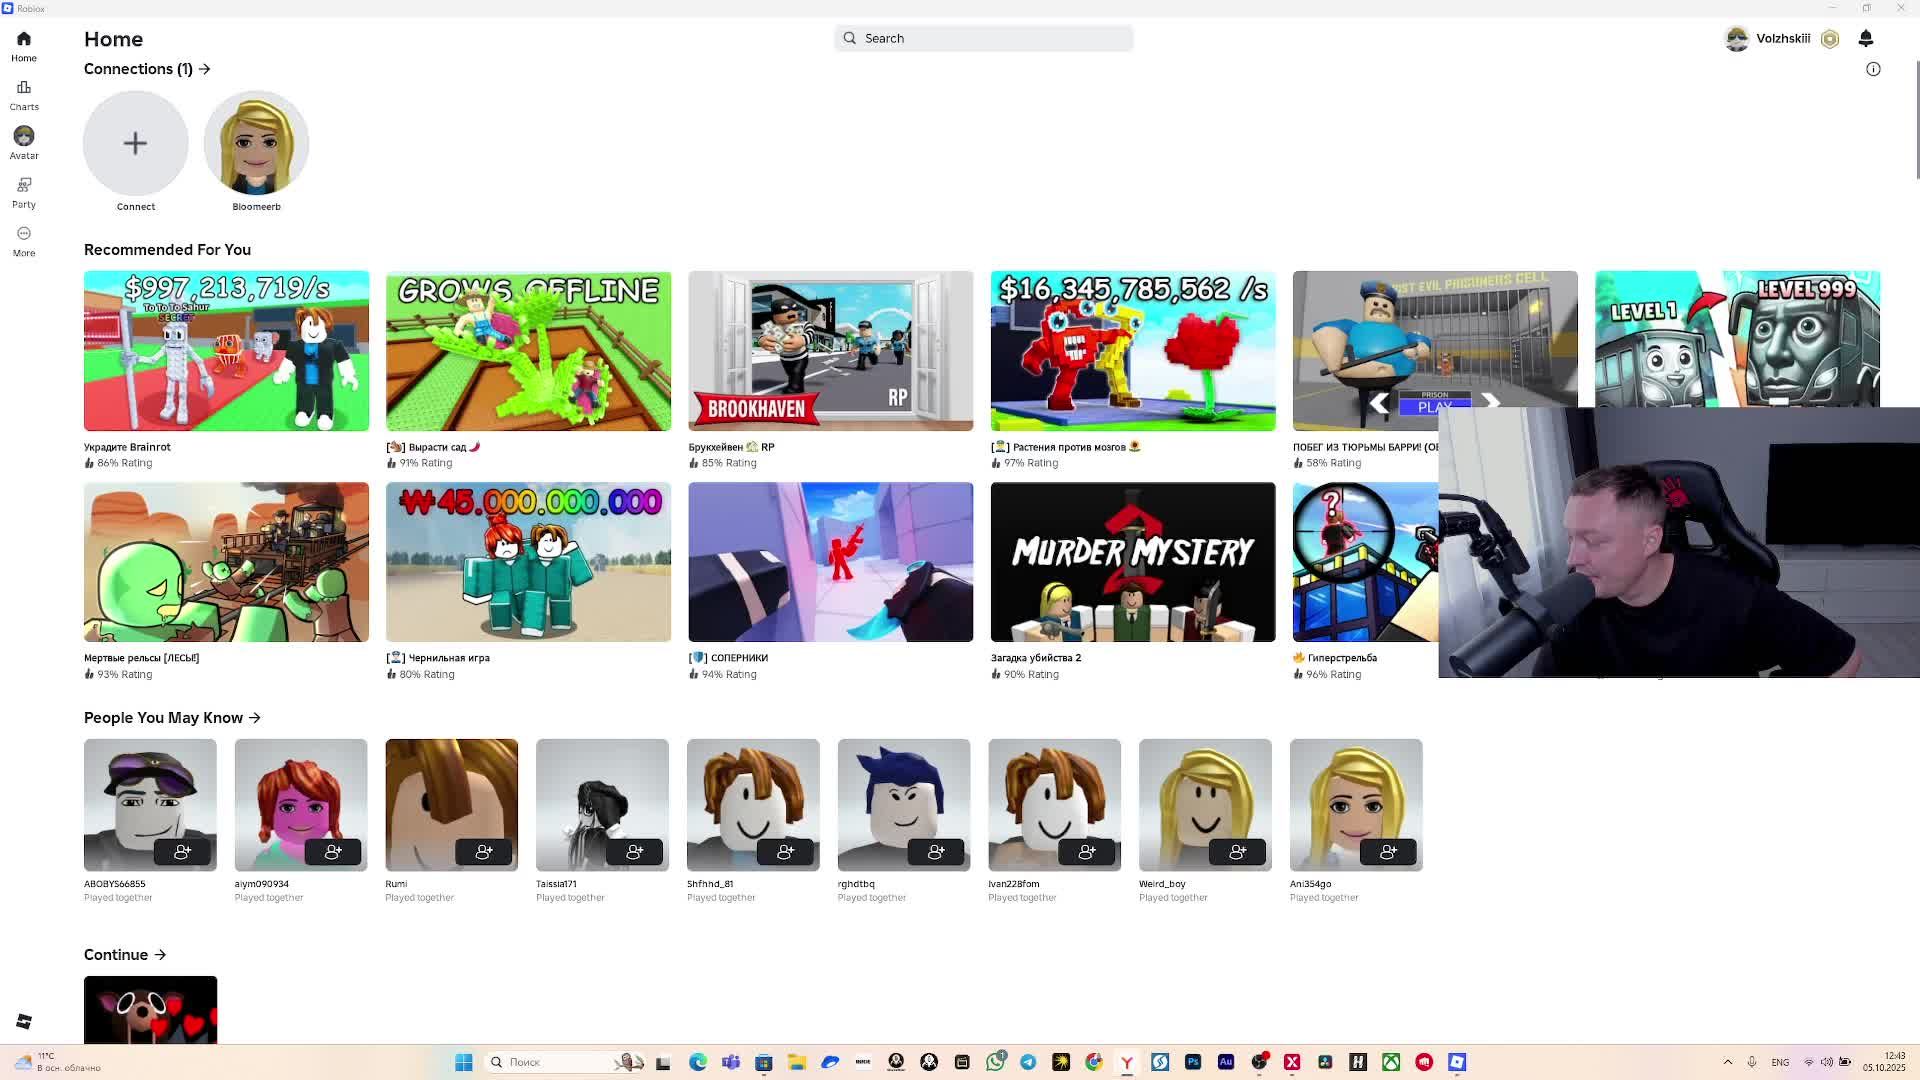Add ABOBYS66855 as a connection
Viewport: 1920px width, 1080px height.
pos(182,852)
